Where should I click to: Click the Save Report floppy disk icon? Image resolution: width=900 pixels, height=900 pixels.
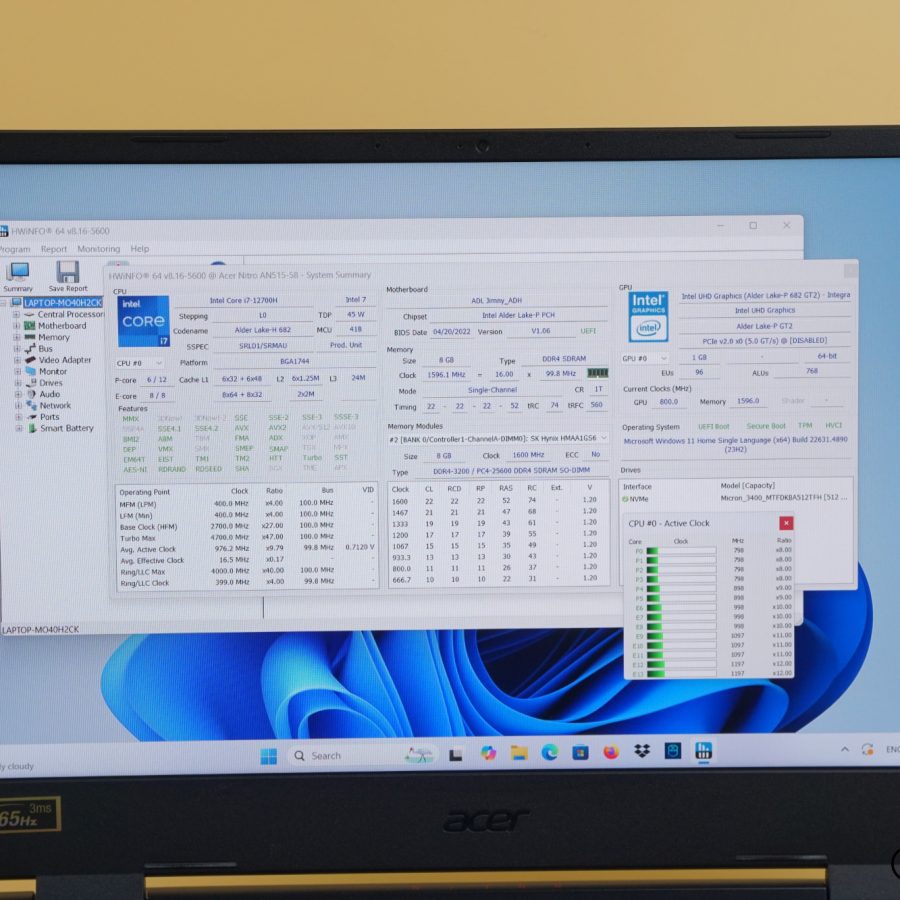click(68, 272)
